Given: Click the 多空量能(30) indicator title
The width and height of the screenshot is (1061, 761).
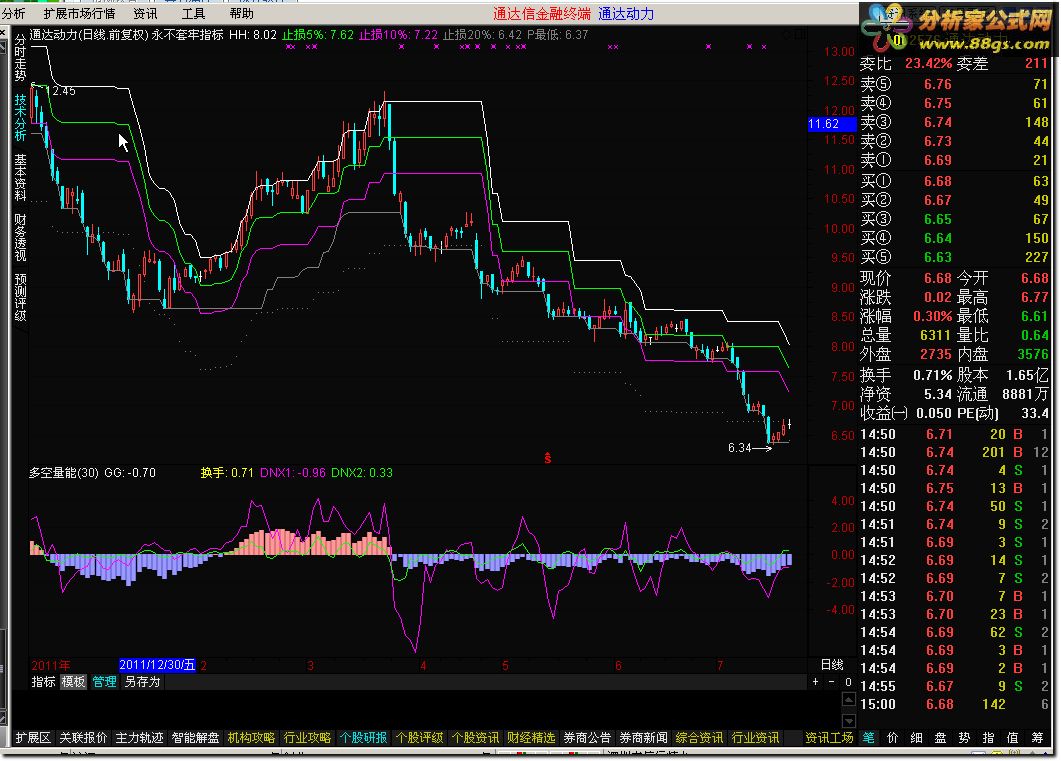Looking at the screenshot, I should pos(64,473).
